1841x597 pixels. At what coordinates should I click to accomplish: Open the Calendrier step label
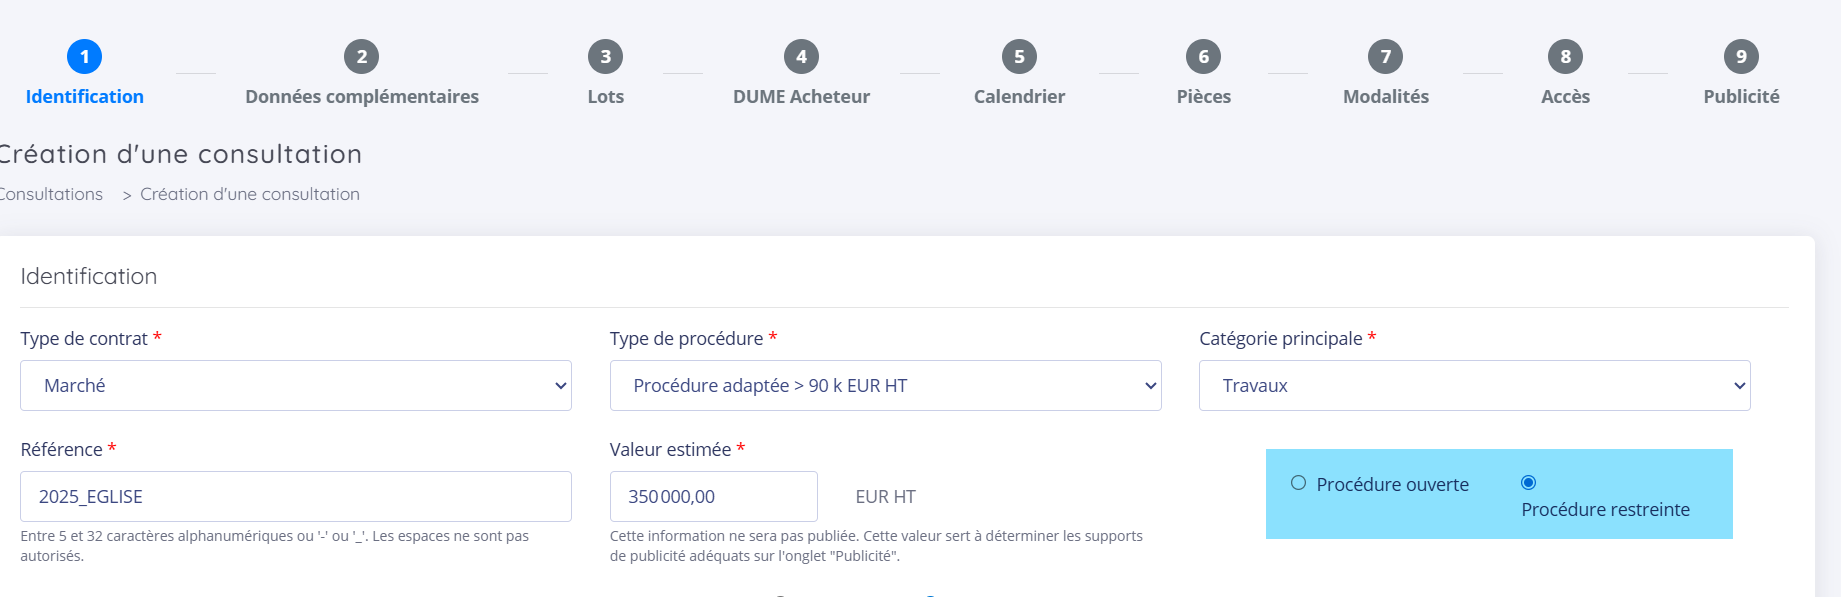[x=1019, y=97]
